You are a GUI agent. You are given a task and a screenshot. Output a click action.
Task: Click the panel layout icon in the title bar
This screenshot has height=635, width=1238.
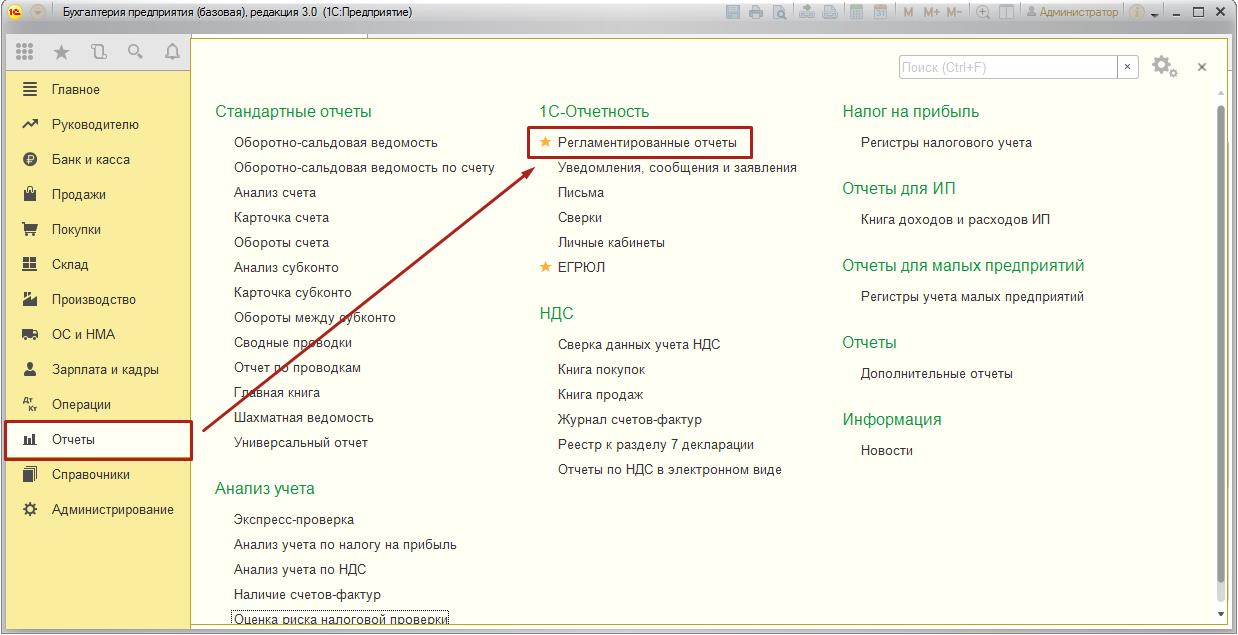coord(1006,12)
